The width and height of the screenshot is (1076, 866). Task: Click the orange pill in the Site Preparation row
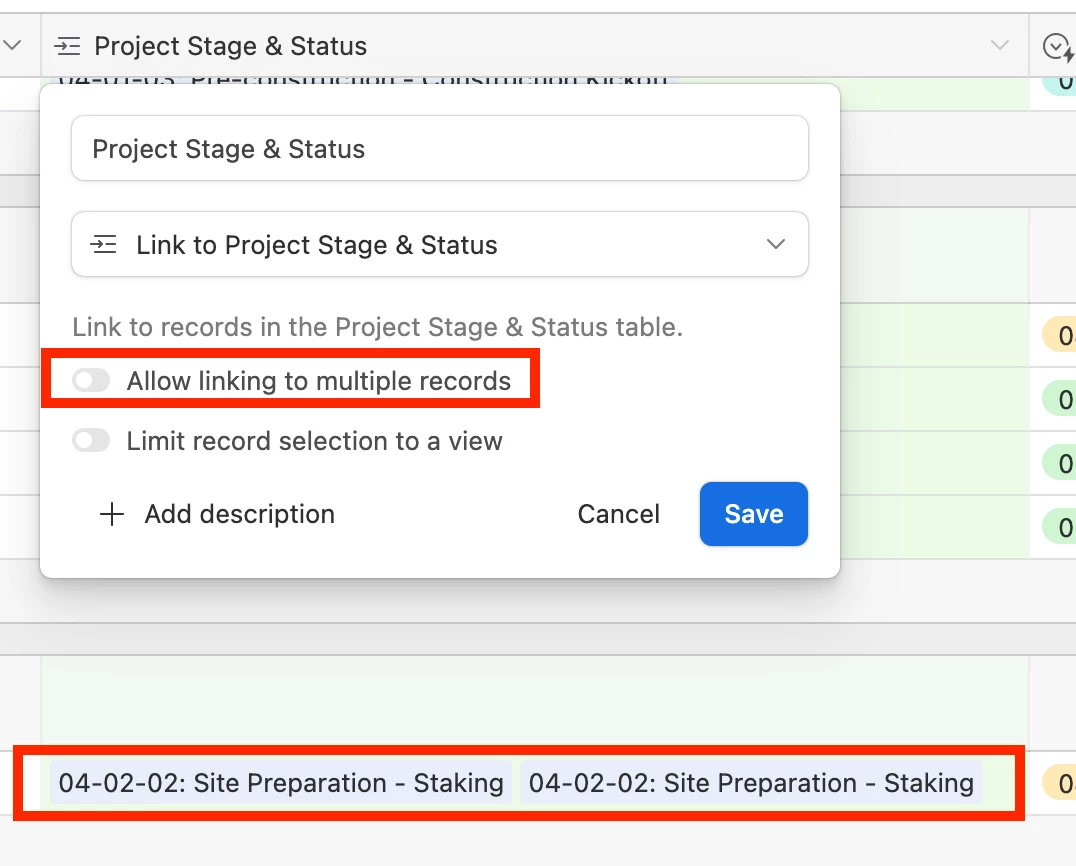(1060, 783)
